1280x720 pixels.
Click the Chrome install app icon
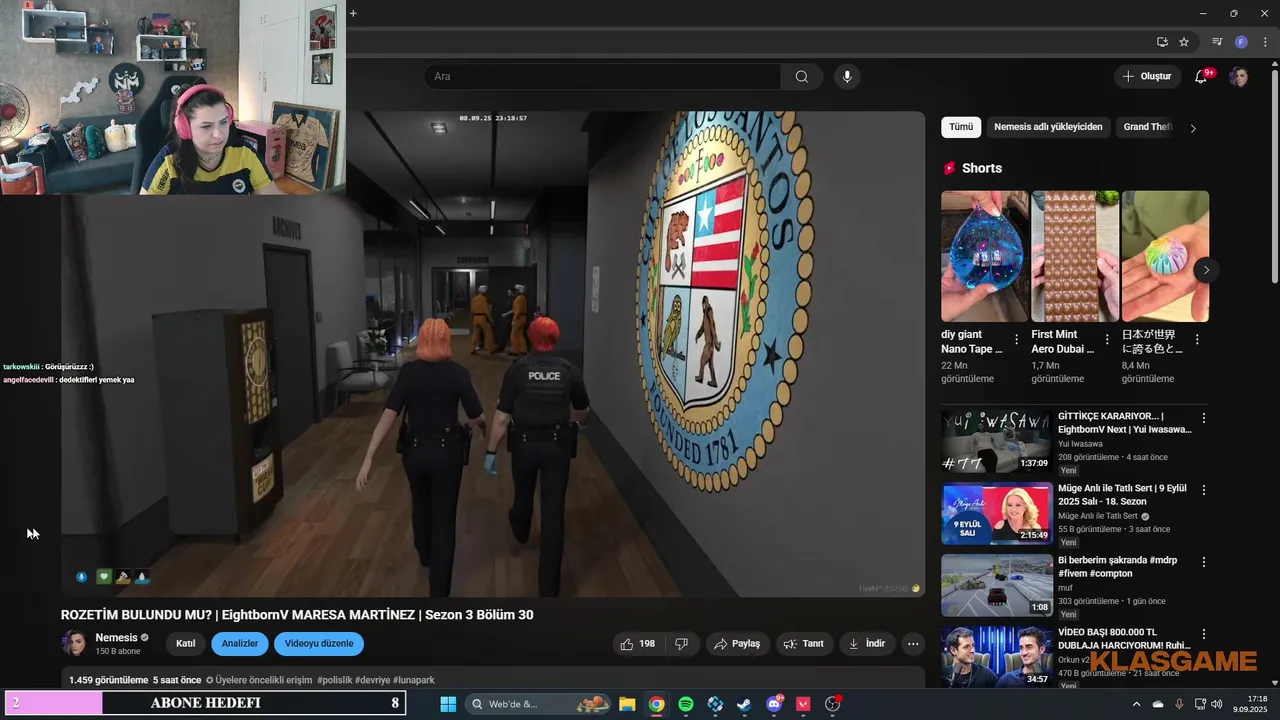1162,42
